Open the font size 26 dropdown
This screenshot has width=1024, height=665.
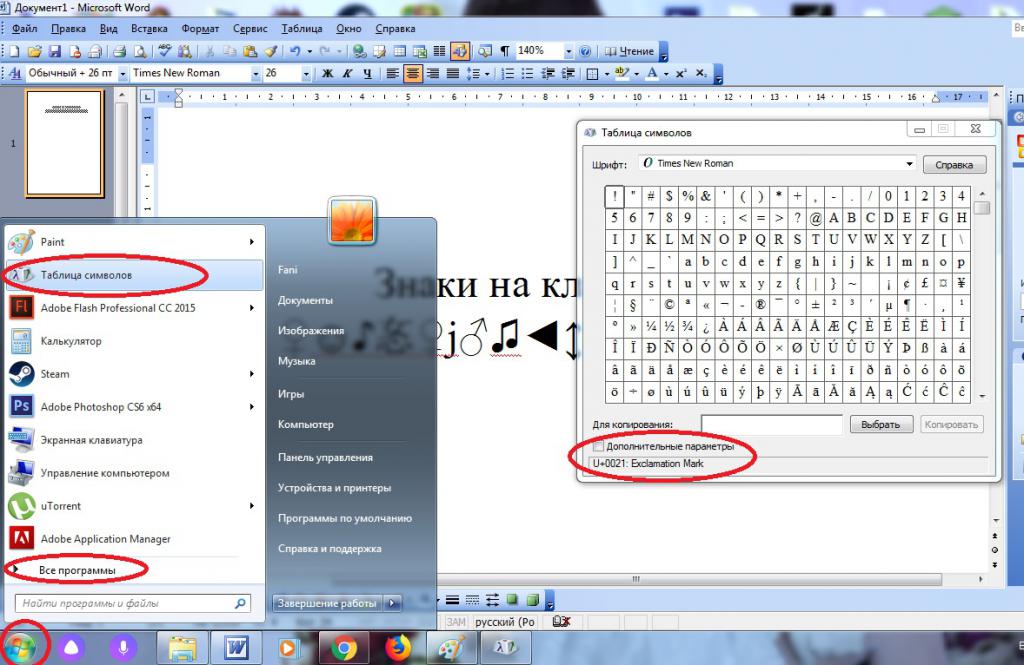[x=305, y=74]
